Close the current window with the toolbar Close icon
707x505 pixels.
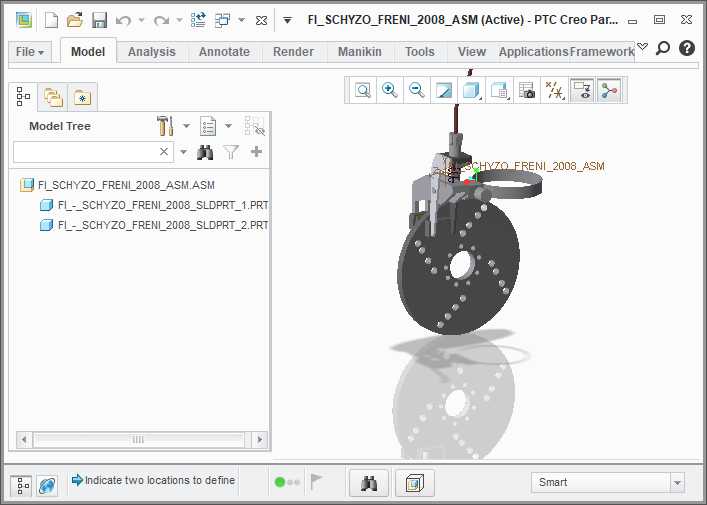pyautogui.click(x=262, y=21)
